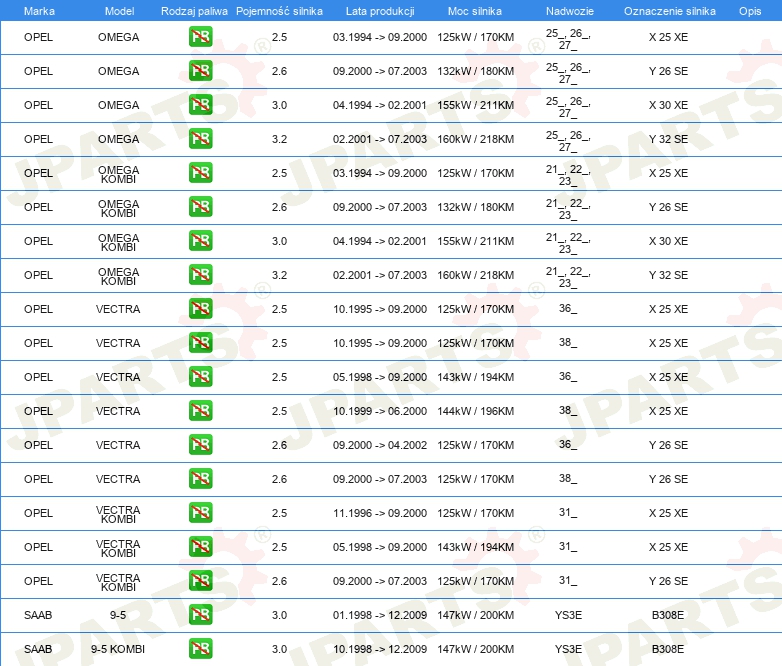
Task: Click the fuel icon in the VECTRA KOMBI 2.6 row
Action: click(x=200, y=581)
